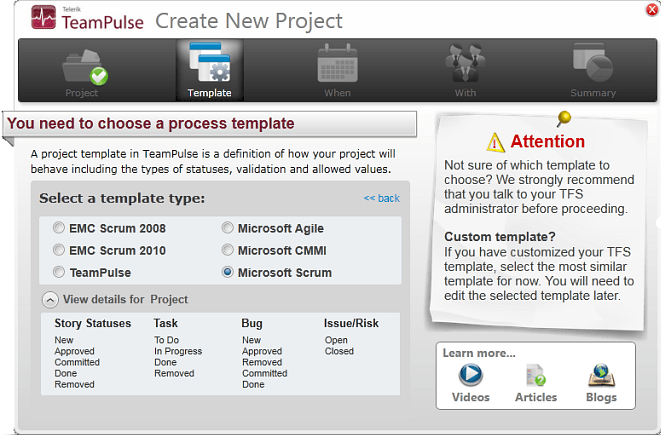
Task: Select the Microsoft Scrum radio button
Action: pos(227,272)
